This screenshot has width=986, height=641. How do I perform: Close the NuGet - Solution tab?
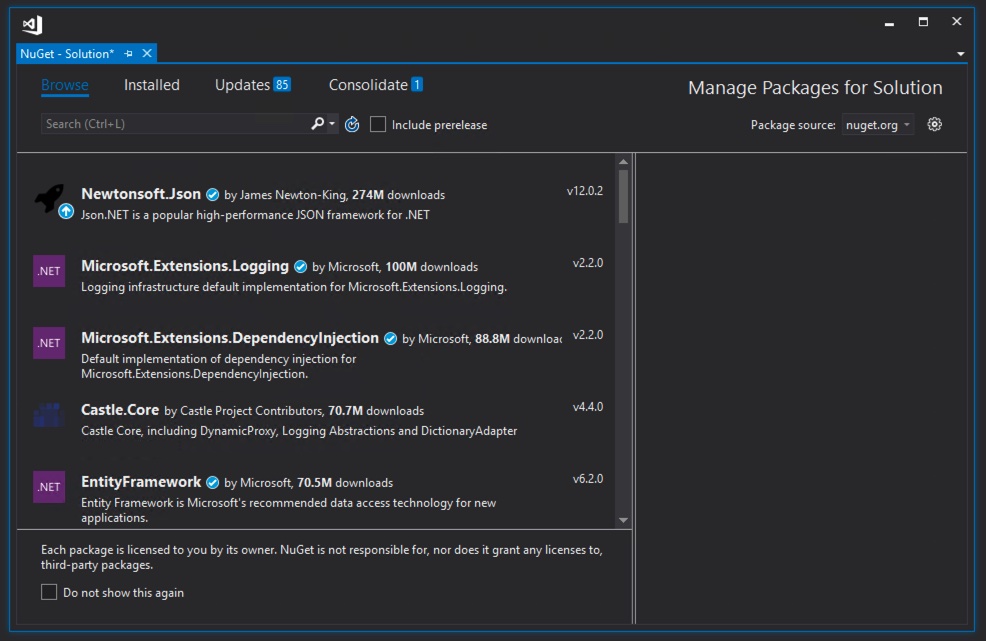(147, 53)
